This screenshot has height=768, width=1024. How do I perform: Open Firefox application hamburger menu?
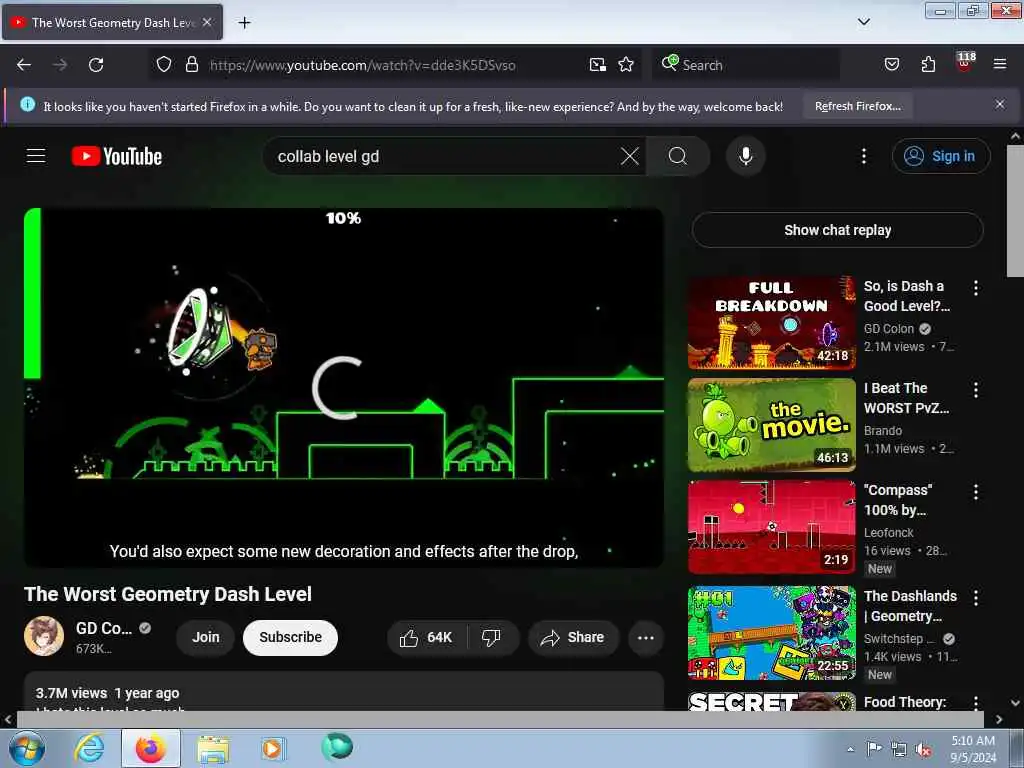click(1000, 64)
